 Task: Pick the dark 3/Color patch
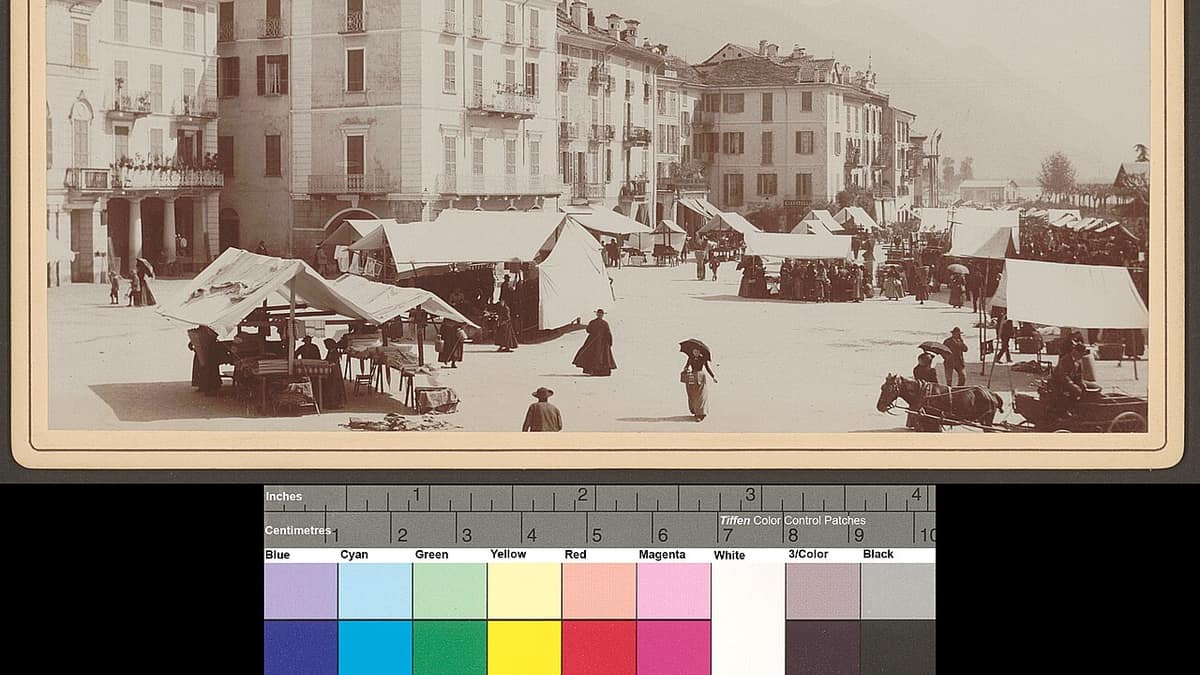[x=823, y=647]
